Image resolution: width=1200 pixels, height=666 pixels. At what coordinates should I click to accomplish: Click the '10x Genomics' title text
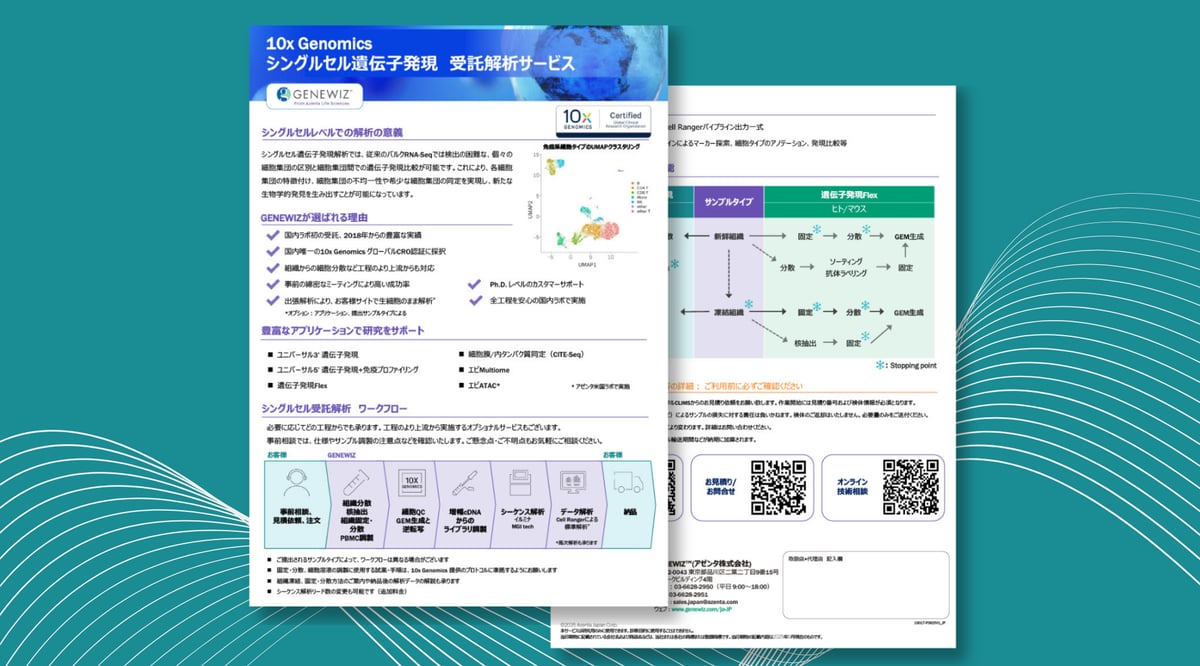coord(319,43)
